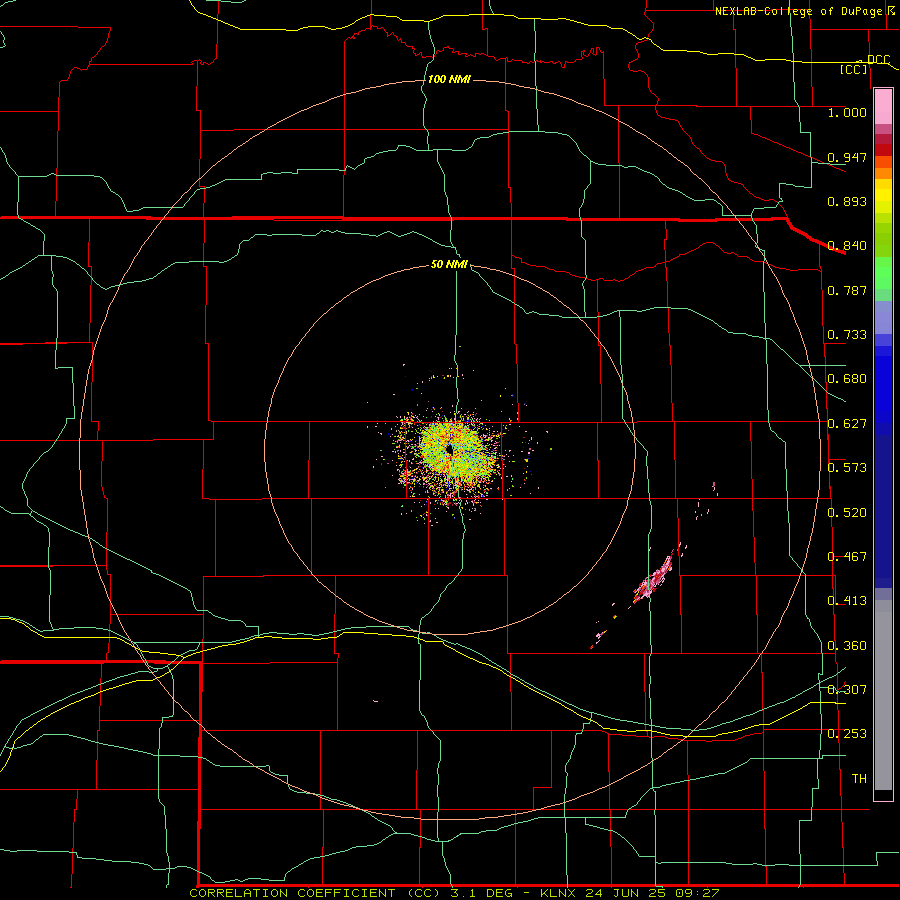Click the 1.000 legend value
This screenshot has height=900, width=900.
point(847,112)
